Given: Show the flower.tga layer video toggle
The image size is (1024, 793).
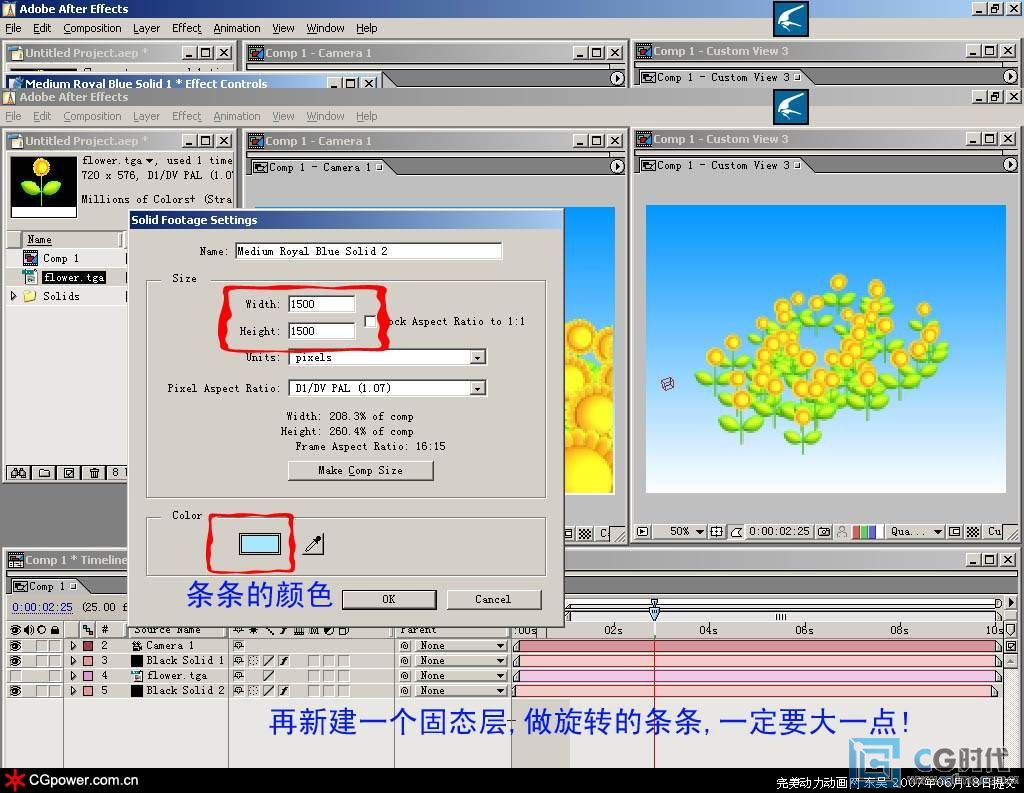Looking at the screenshot, I should tap(16, 675).
